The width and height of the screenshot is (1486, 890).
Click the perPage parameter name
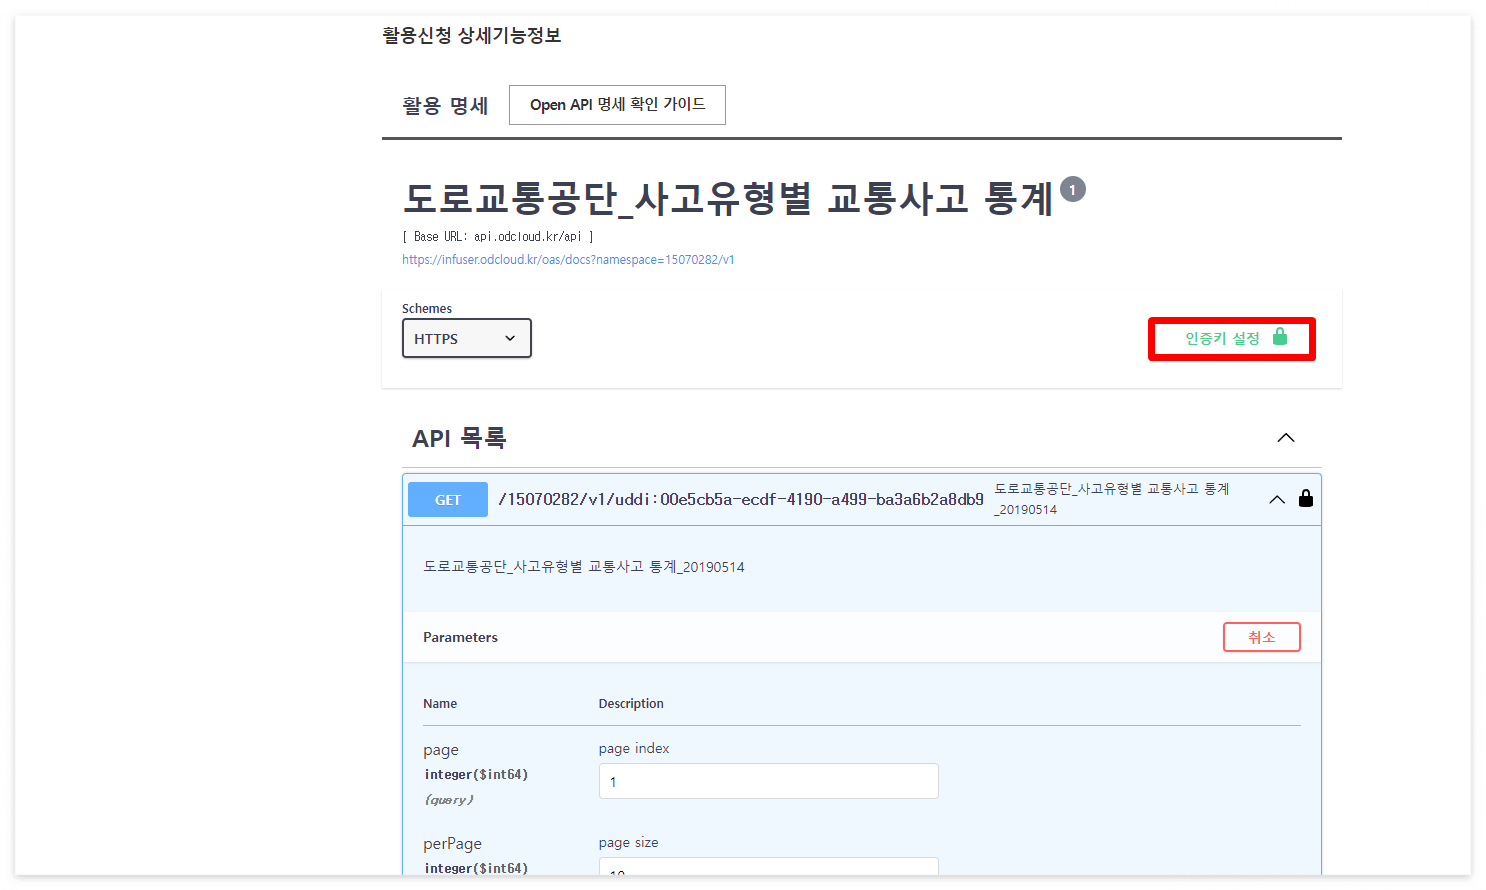[x=452, y=844]
